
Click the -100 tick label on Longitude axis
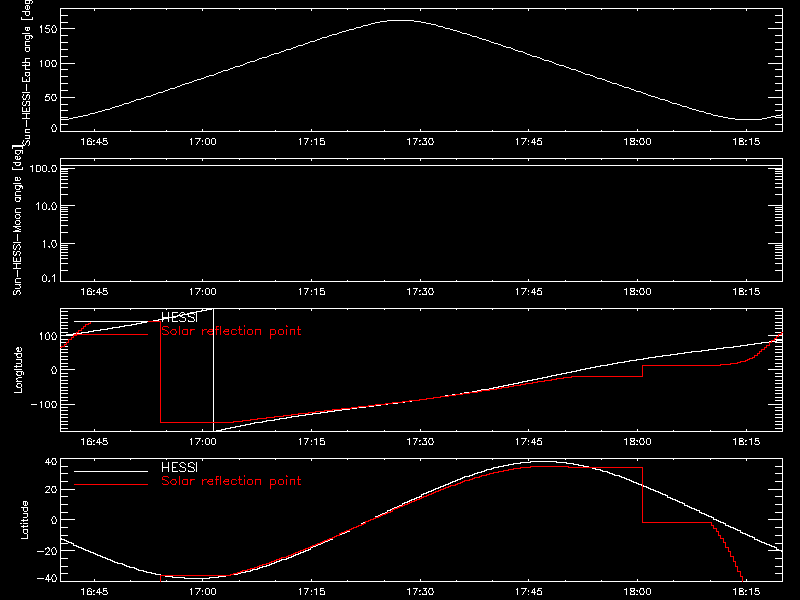point(44,405)
